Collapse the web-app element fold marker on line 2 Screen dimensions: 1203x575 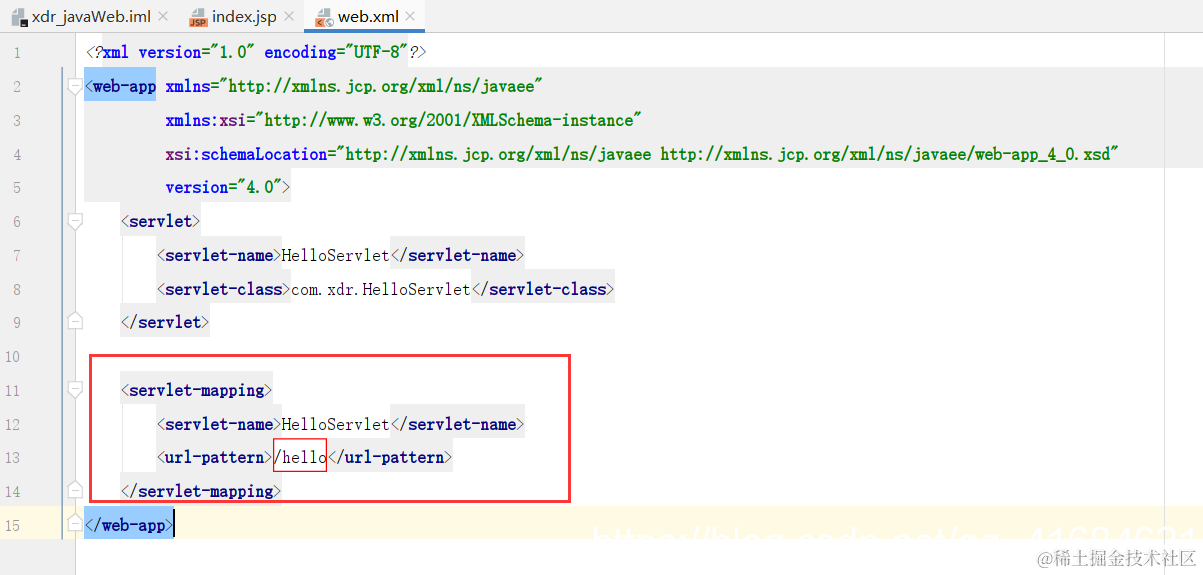[74, 87]
